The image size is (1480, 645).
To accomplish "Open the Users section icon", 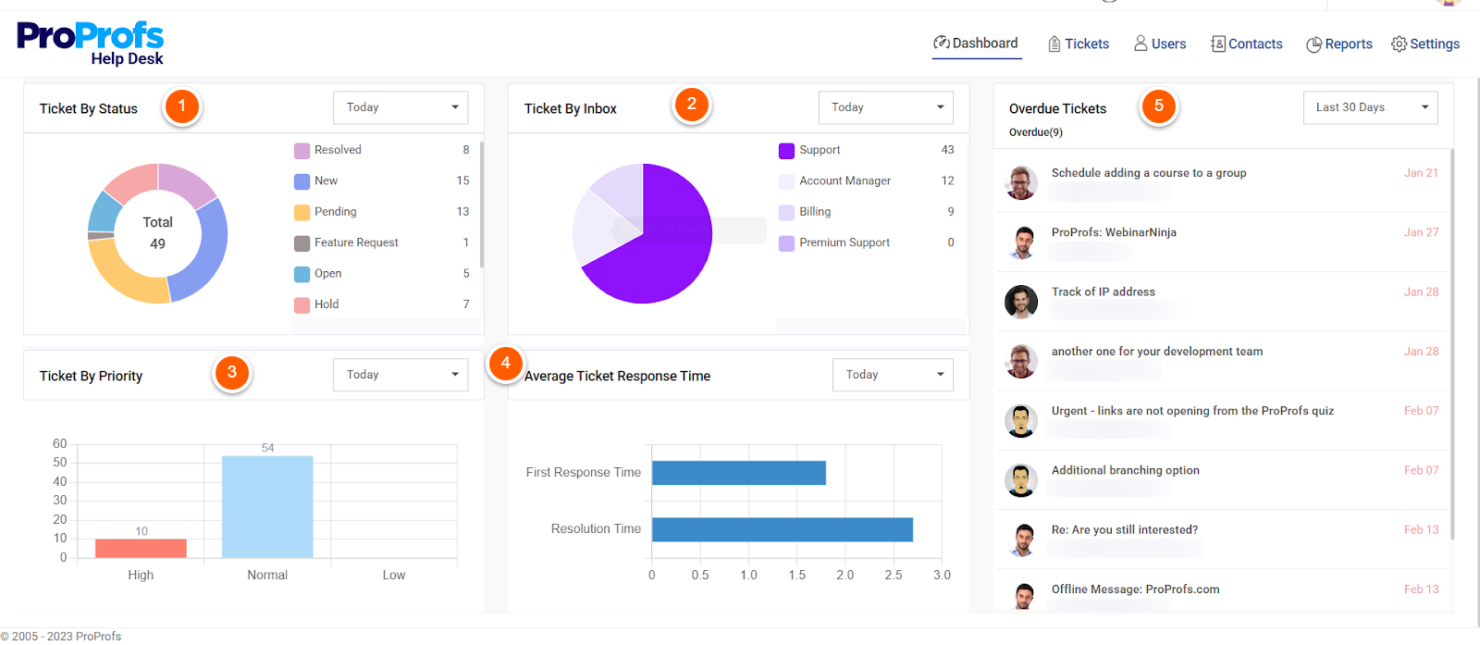I will pos(1140,43).
